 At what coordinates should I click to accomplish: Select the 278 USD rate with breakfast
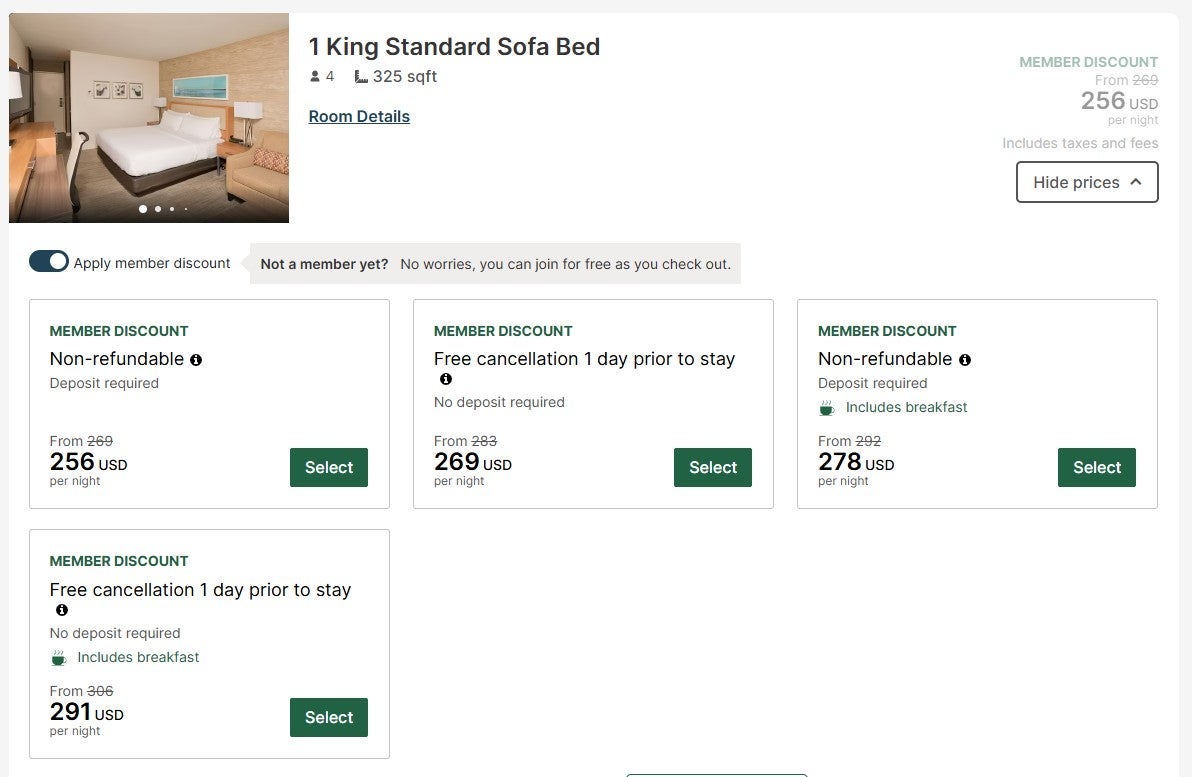point(1096,467)
